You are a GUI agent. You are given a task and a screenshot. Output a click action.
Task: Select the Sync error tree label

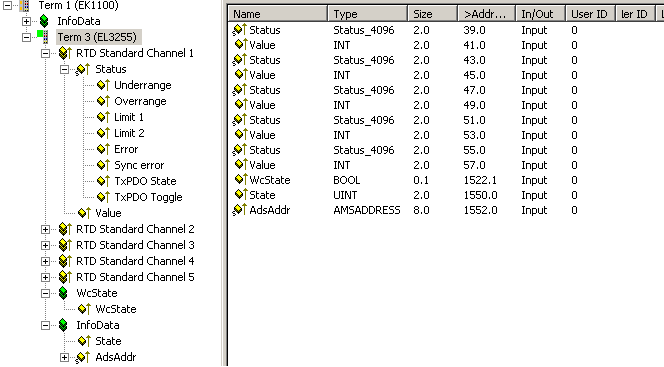[139, 165]
